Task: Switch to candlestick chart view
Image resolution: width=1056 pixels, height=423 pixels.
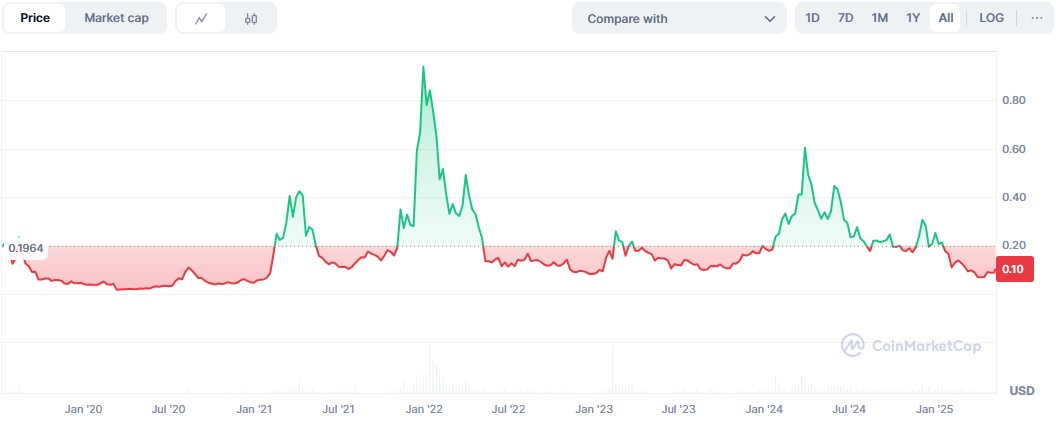Action: (x=251, y=18)
